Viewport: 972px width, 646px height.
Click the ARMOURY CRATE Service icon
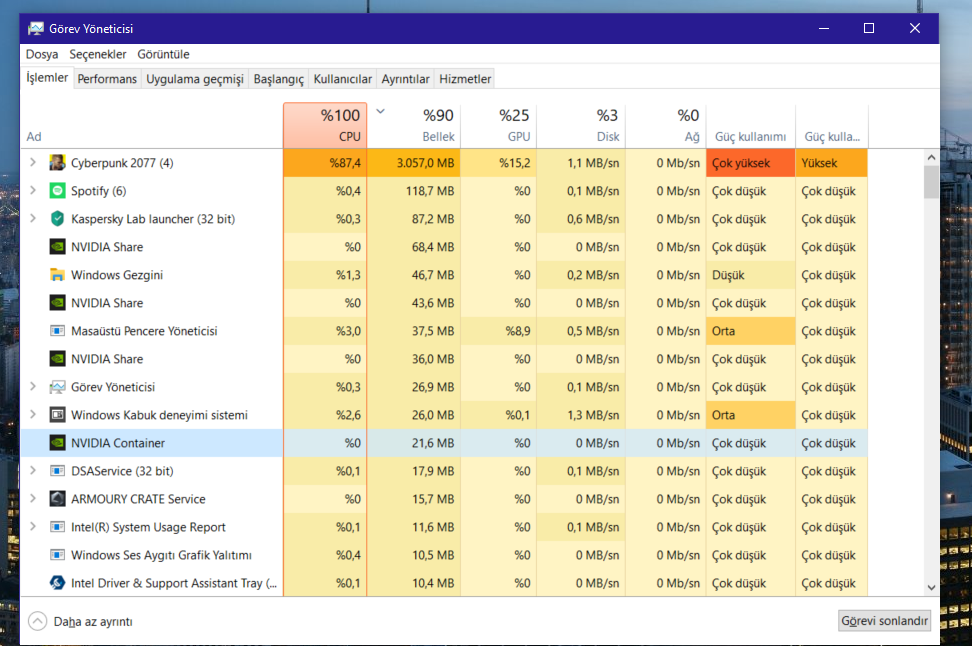click(x=57, y=499)
